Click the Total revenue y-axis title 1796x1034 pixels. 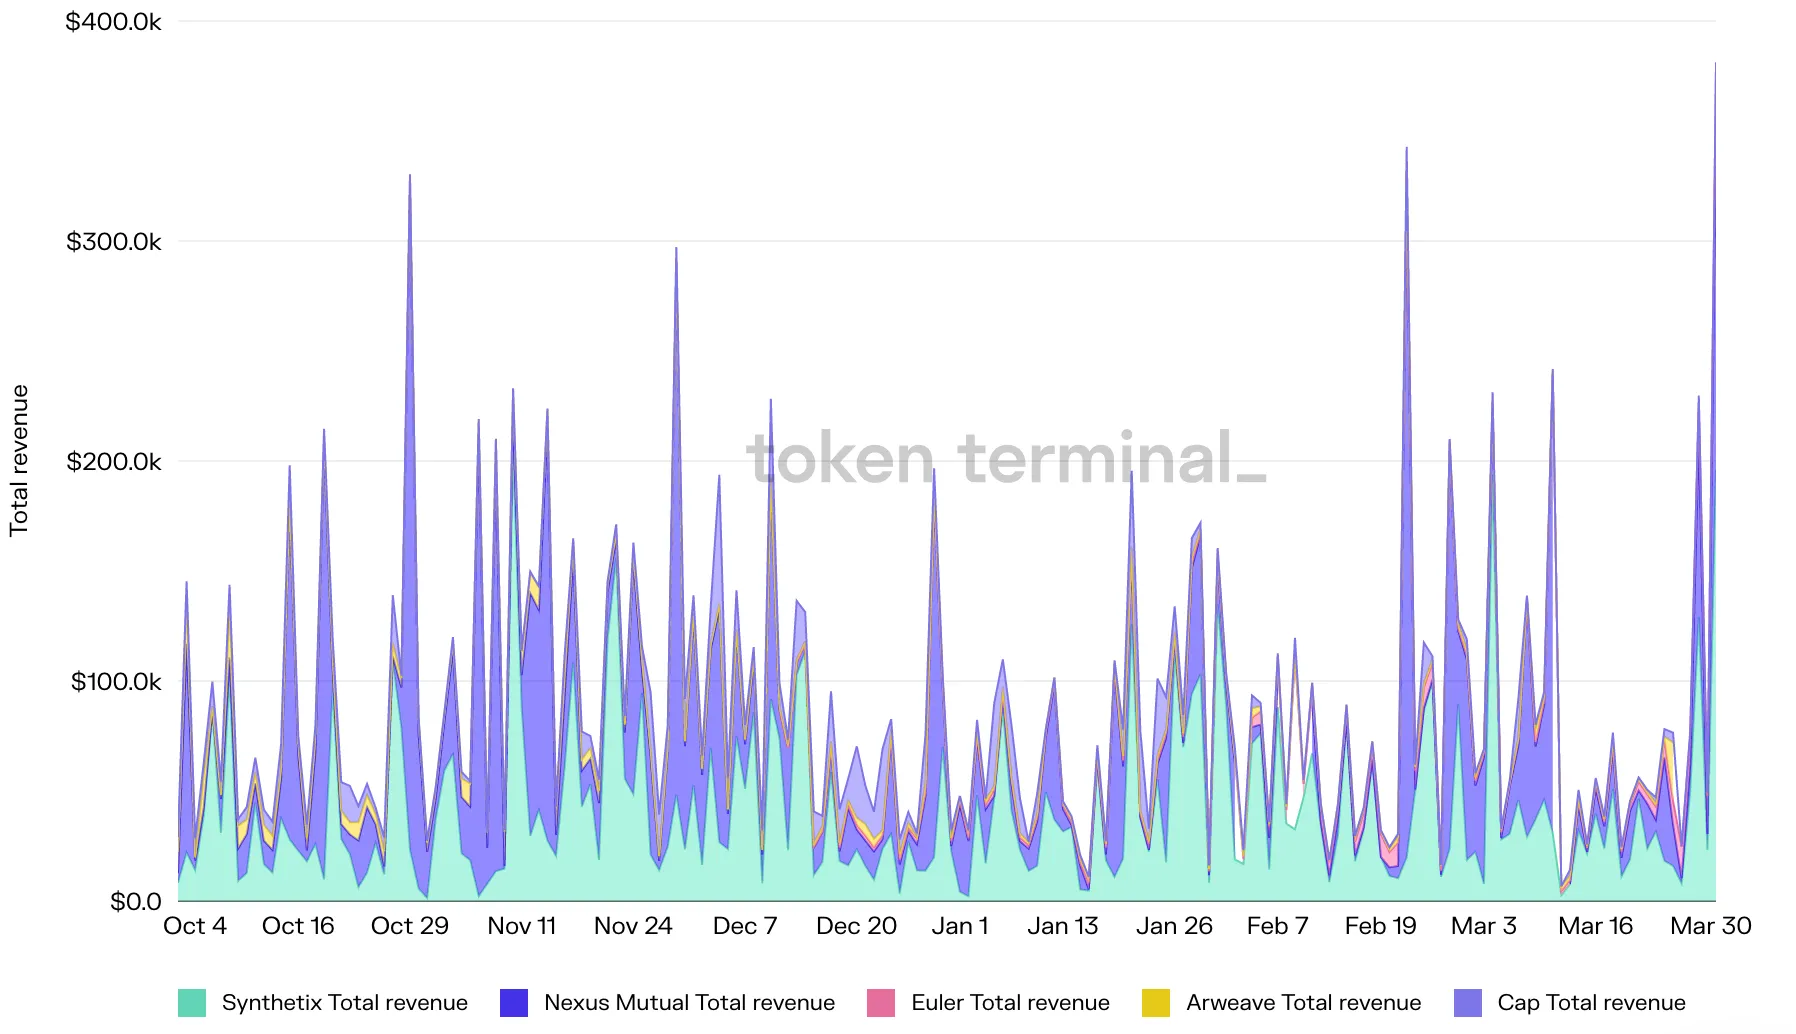19,460
